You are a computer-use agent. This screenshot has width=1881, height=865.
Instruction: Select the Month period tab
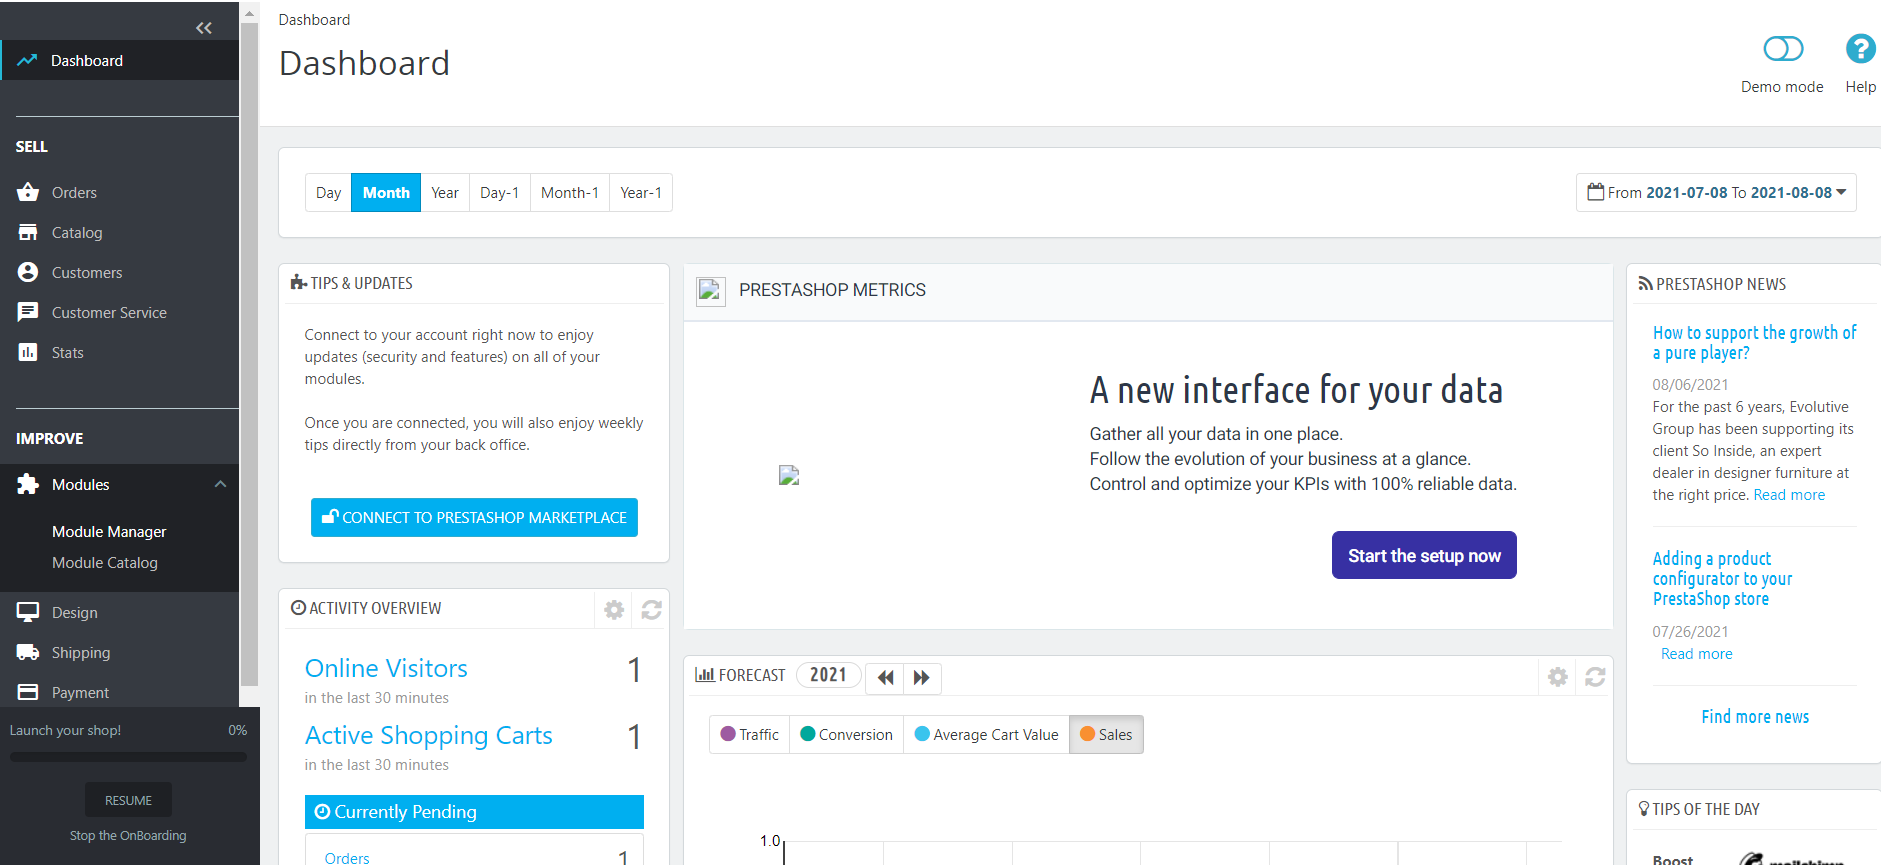[386, 193]
